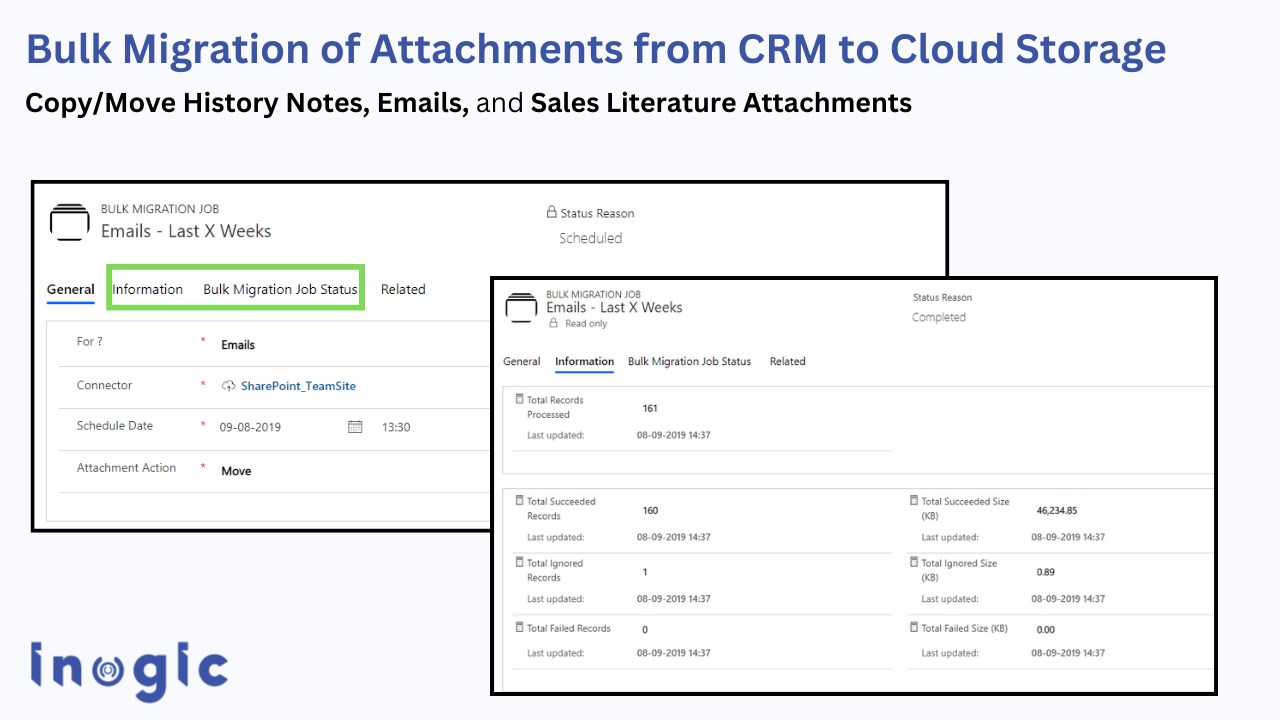Click the Total Succeeded Records value 160
This screenshot has height=720, width=1280.
[650, 510]
